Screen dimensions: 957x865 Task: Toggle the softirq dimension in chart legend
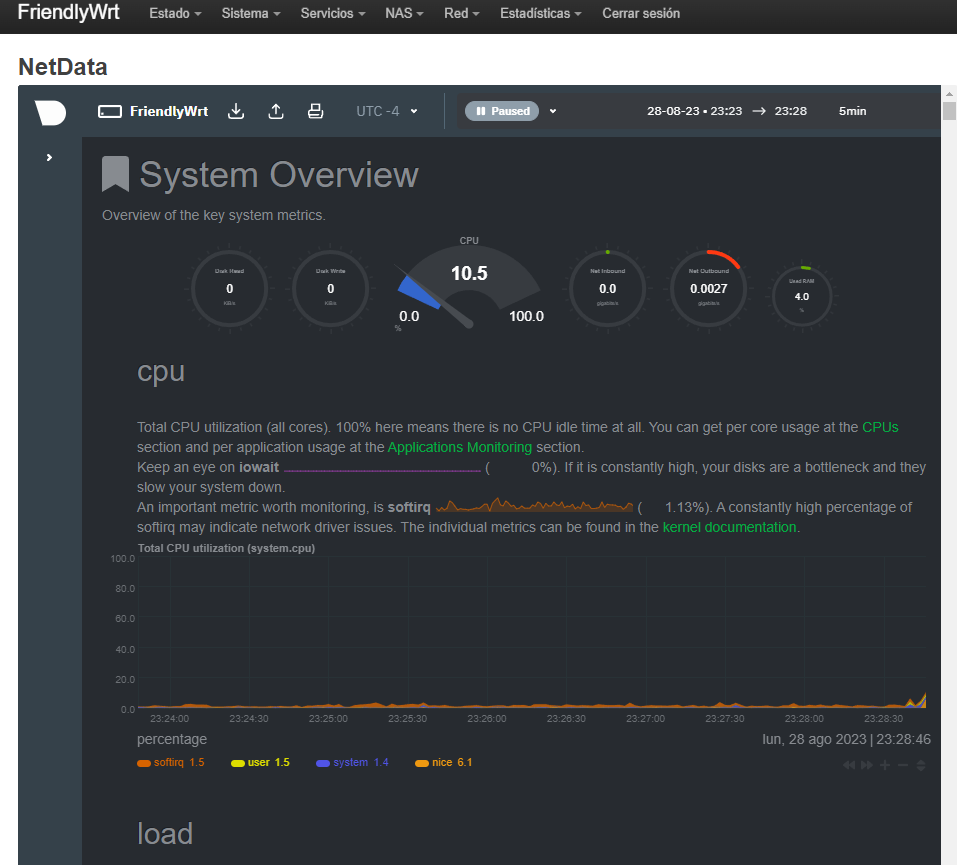point(171,762)
